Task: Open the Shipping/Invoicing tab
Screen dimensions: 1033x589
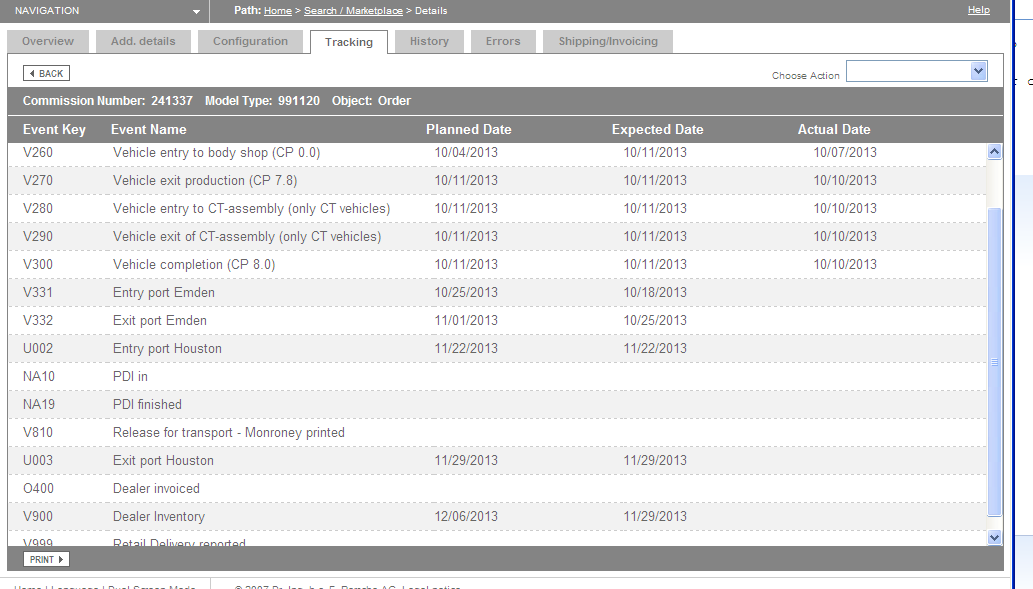Action: pos(607,41)
